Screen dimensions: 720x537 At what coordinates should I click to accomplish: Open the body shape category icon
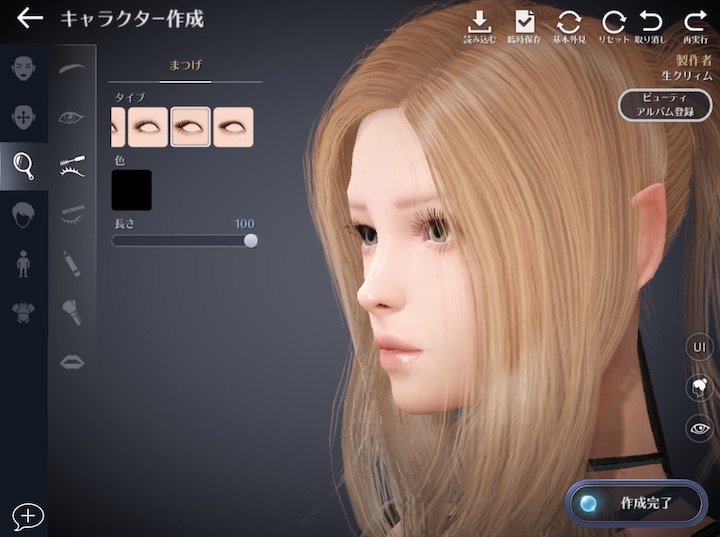pyautogui.click(x=23, y=263)
